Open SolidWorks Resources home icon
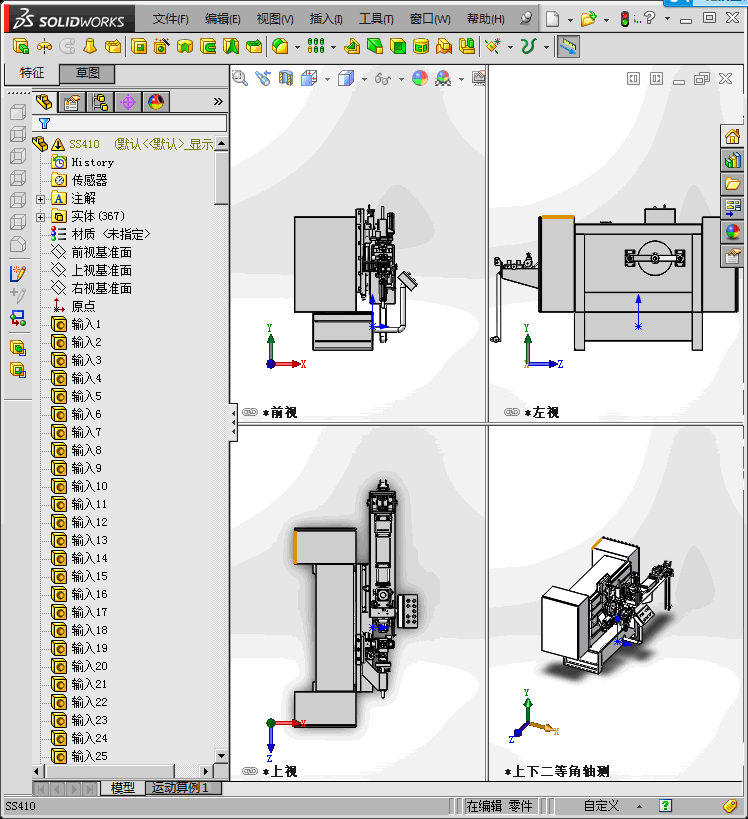 point(732,137)
